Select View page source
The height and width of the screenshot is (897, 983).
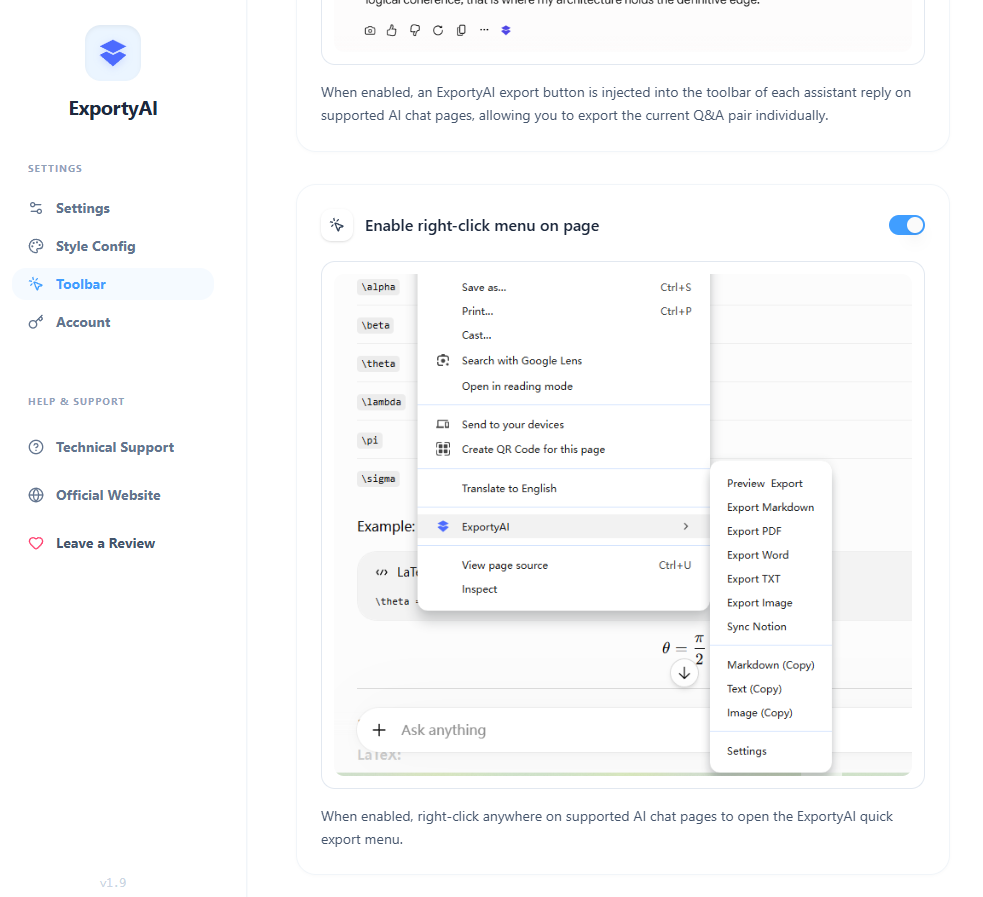pyautogui.click(x=564, y=565)
